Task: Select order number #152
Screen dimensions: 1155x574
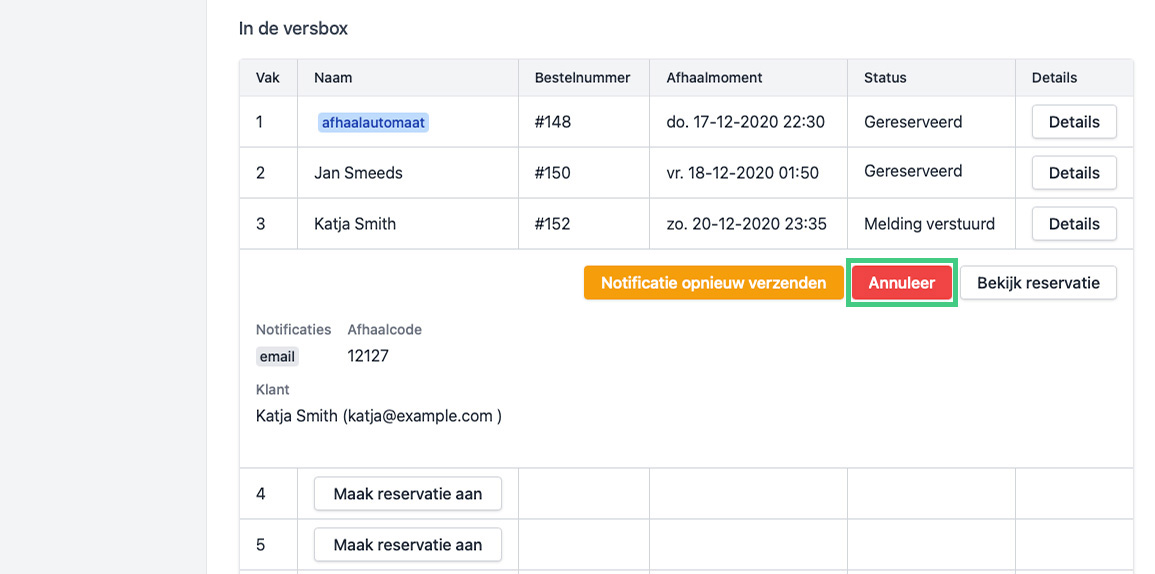Action: [553, 224]
